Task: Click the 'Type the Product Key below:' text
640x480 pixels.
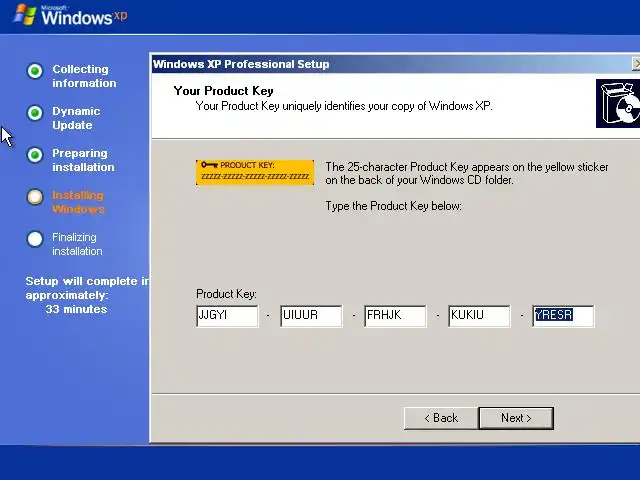Action: point(393,206)
